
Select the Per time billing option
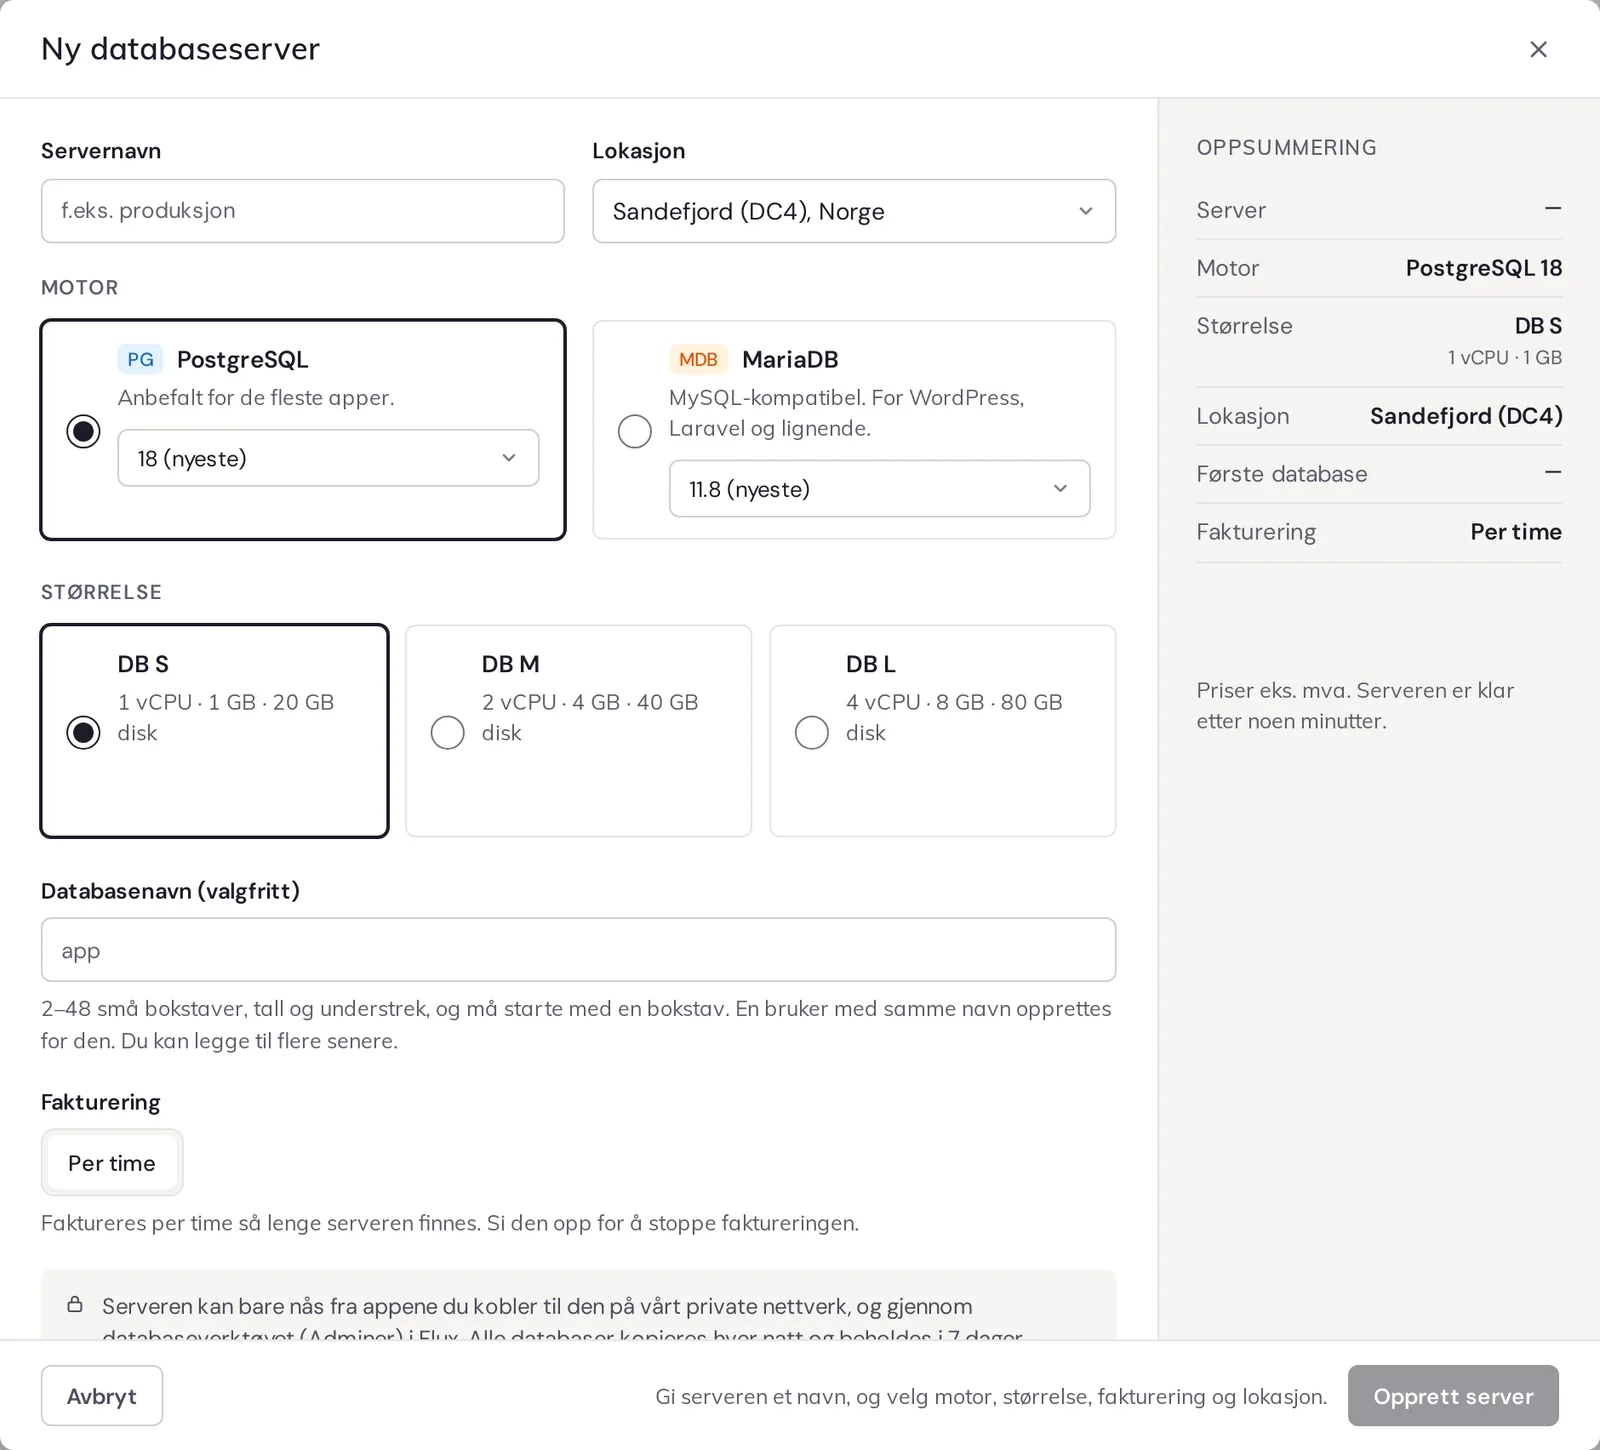click(x=112, y=1163)
